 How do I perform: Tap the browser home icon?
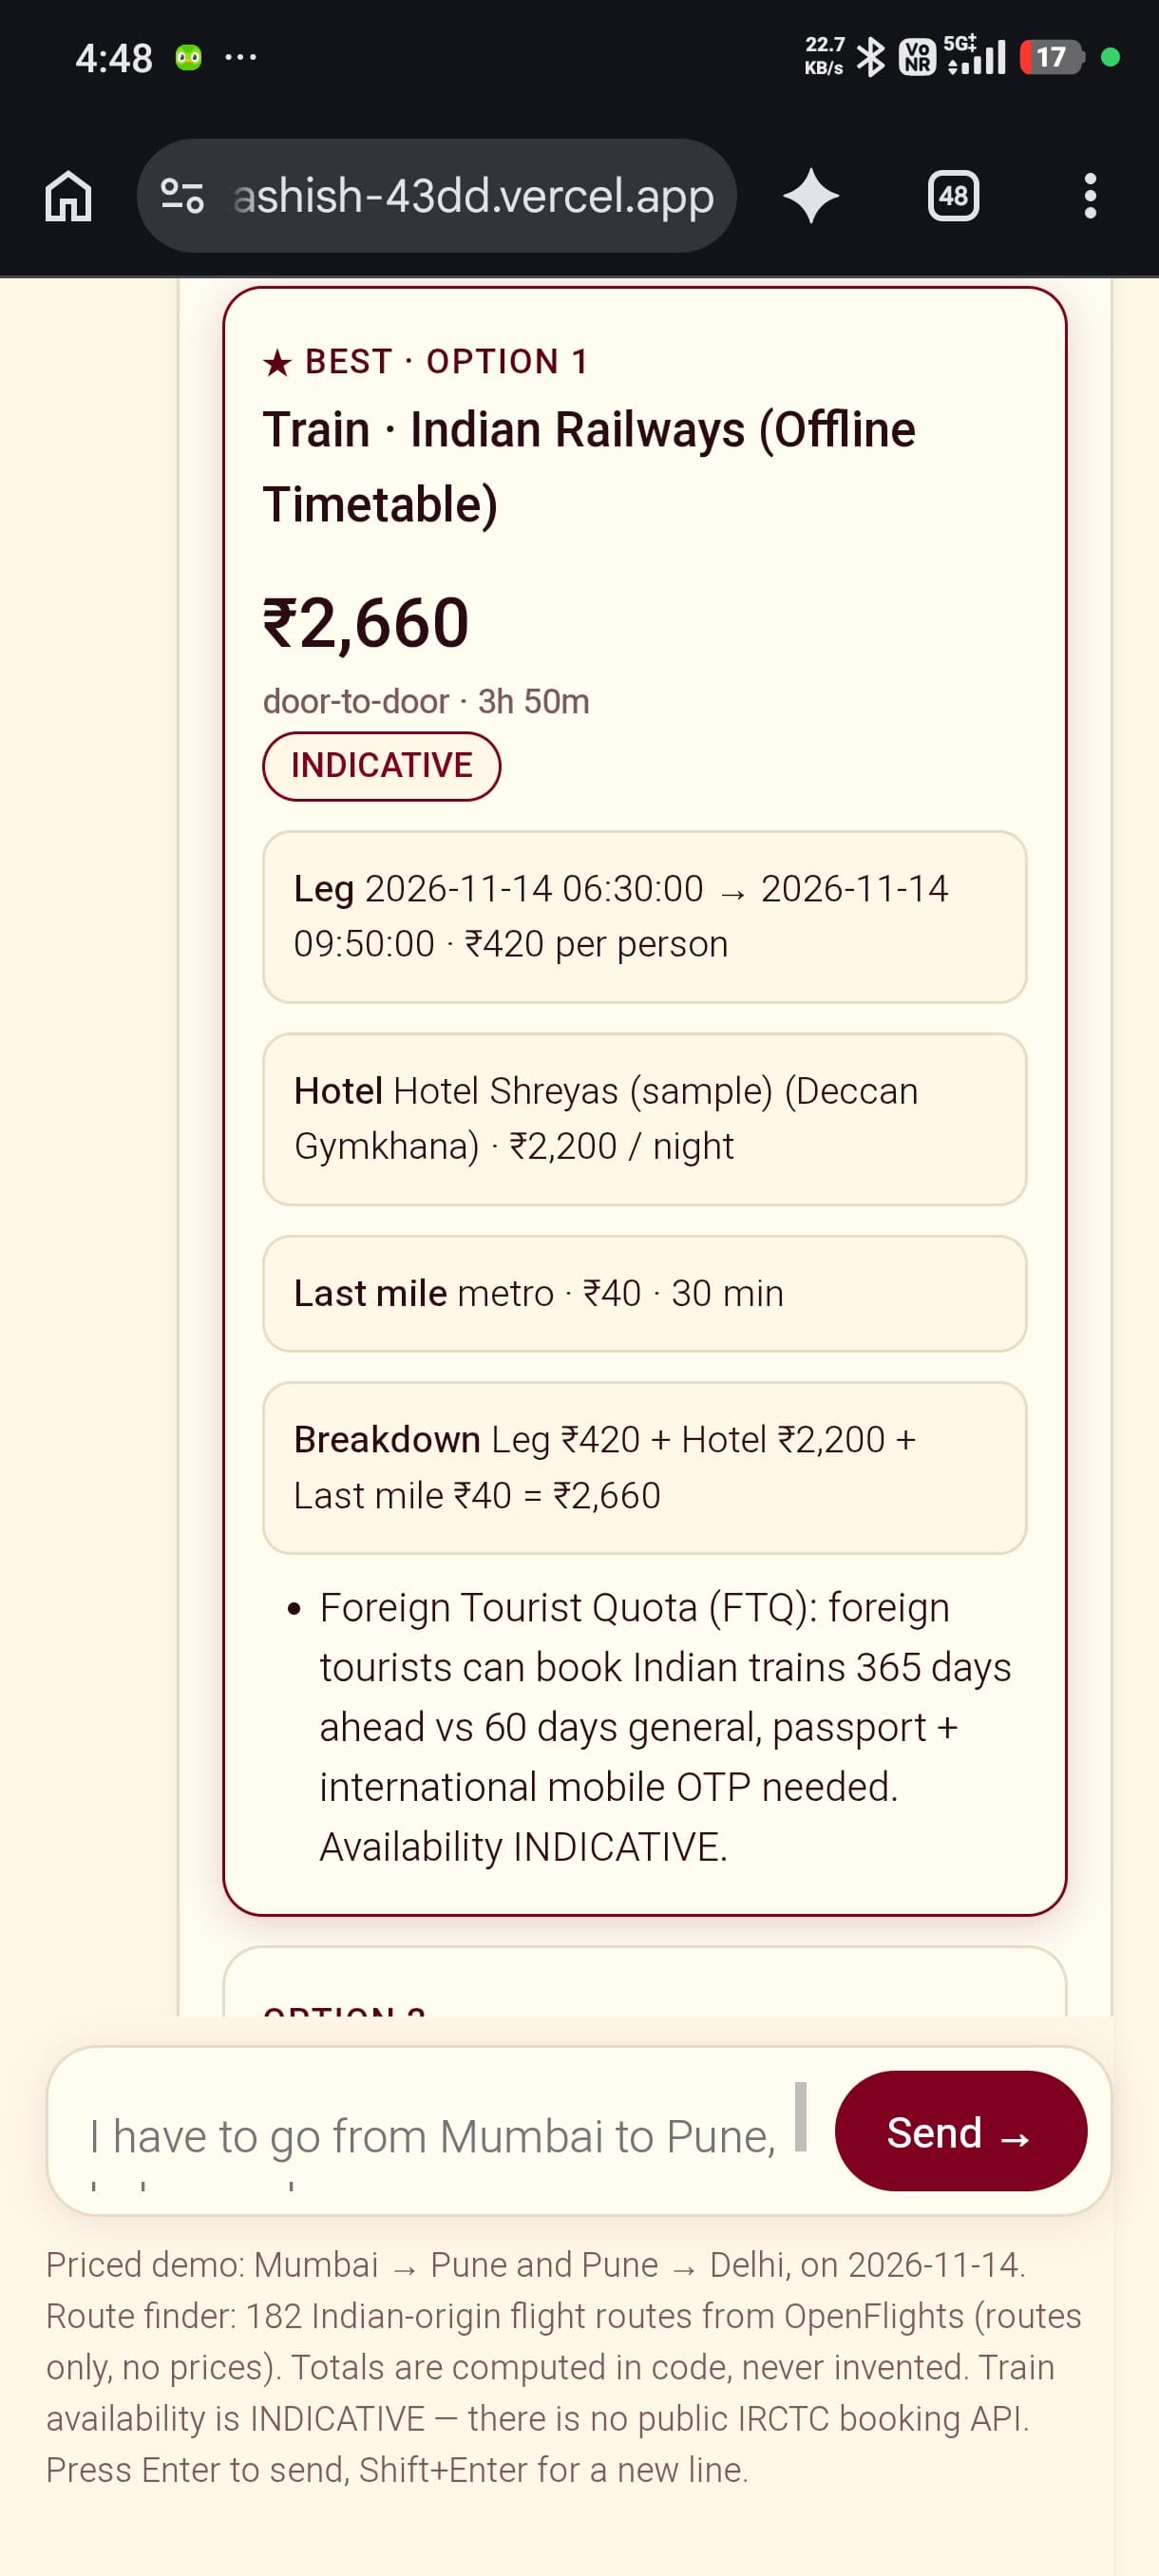coord(68,196)
